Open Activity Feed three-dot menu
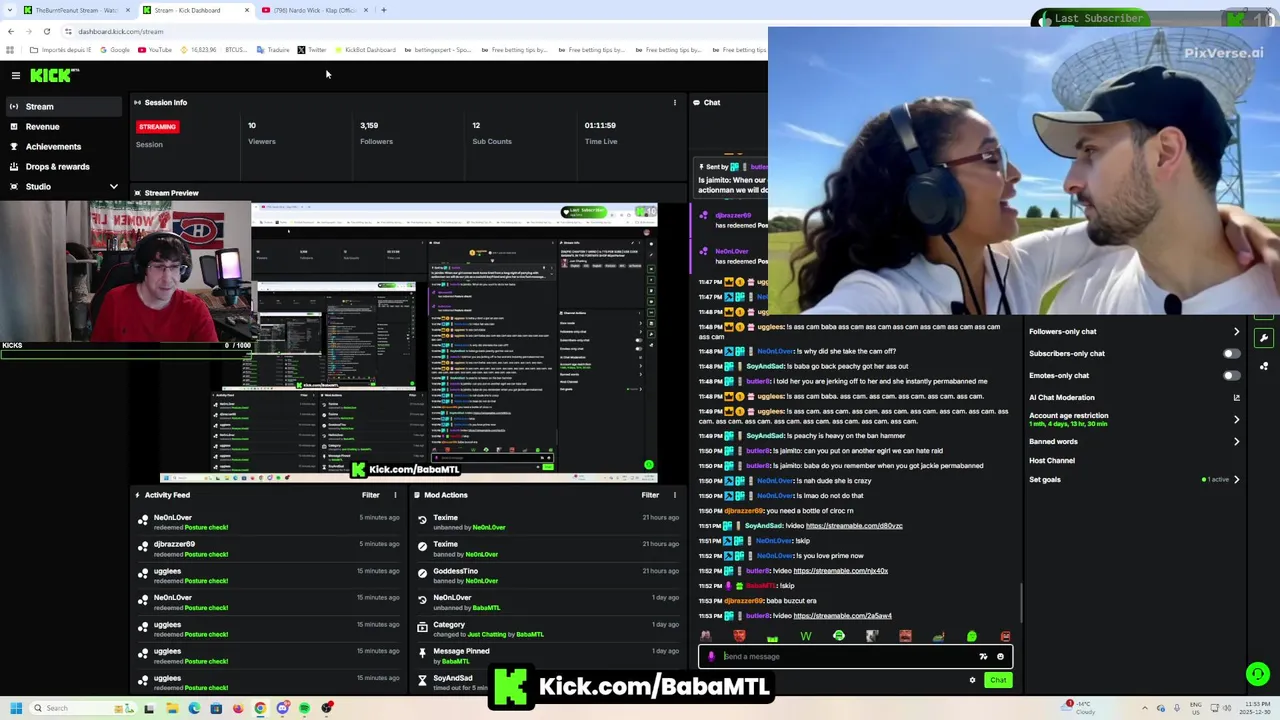The image size is (1280, 720). click(395, 495)
